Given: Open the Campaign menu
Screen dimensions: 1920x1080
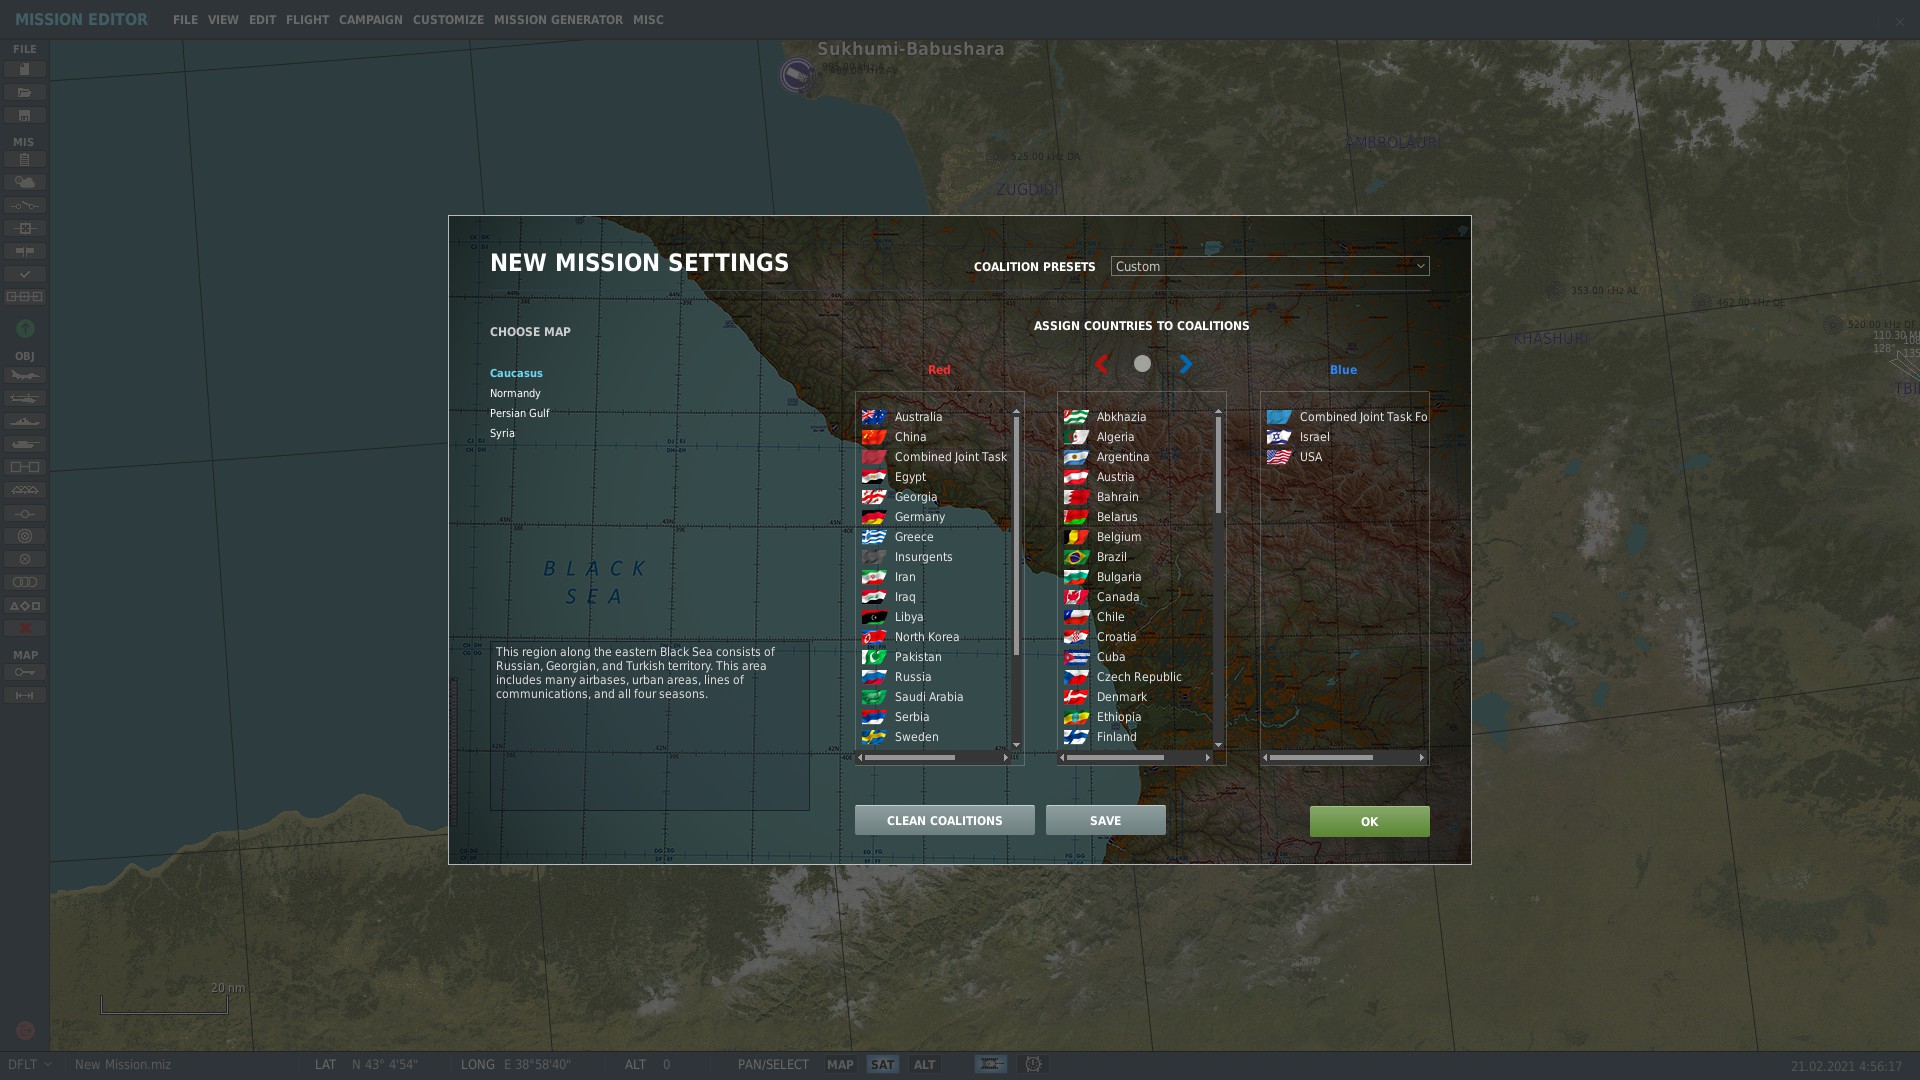Looking at the screenshot, I should coord(370,20).
